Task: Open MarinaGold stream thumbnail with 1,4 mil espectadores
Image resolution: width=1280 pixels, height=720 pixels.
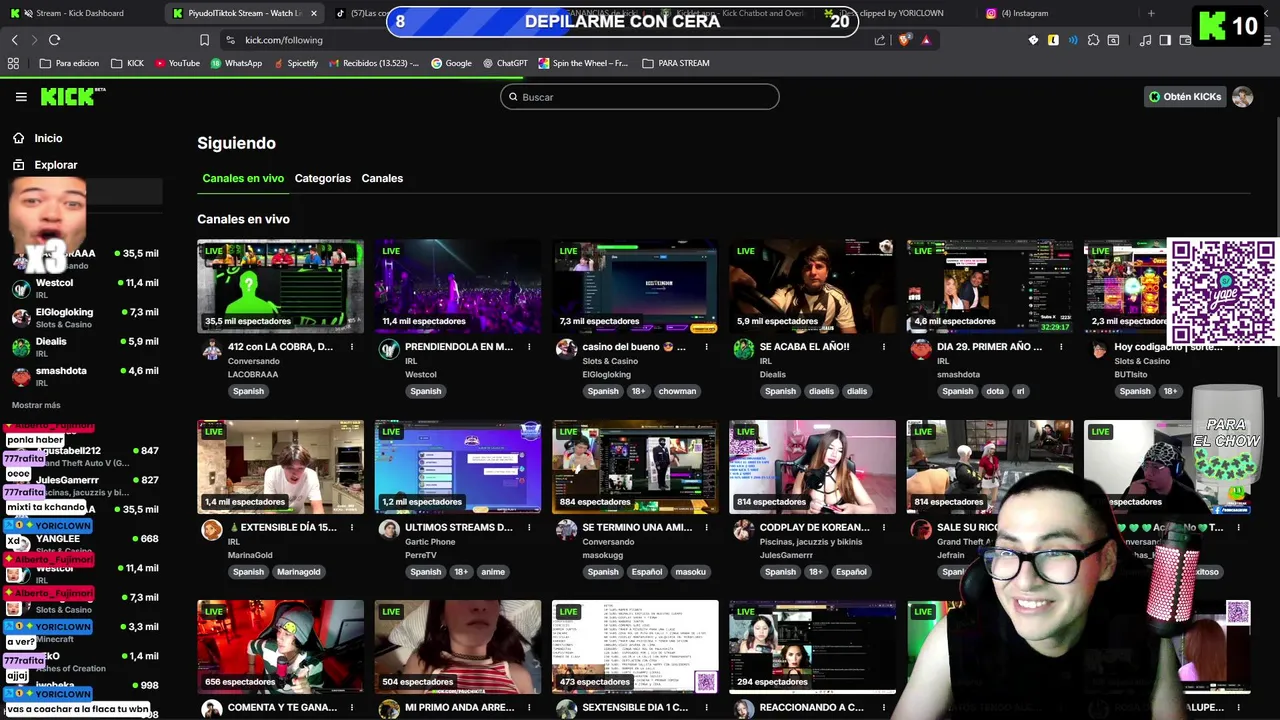Action: pos(280,466)
